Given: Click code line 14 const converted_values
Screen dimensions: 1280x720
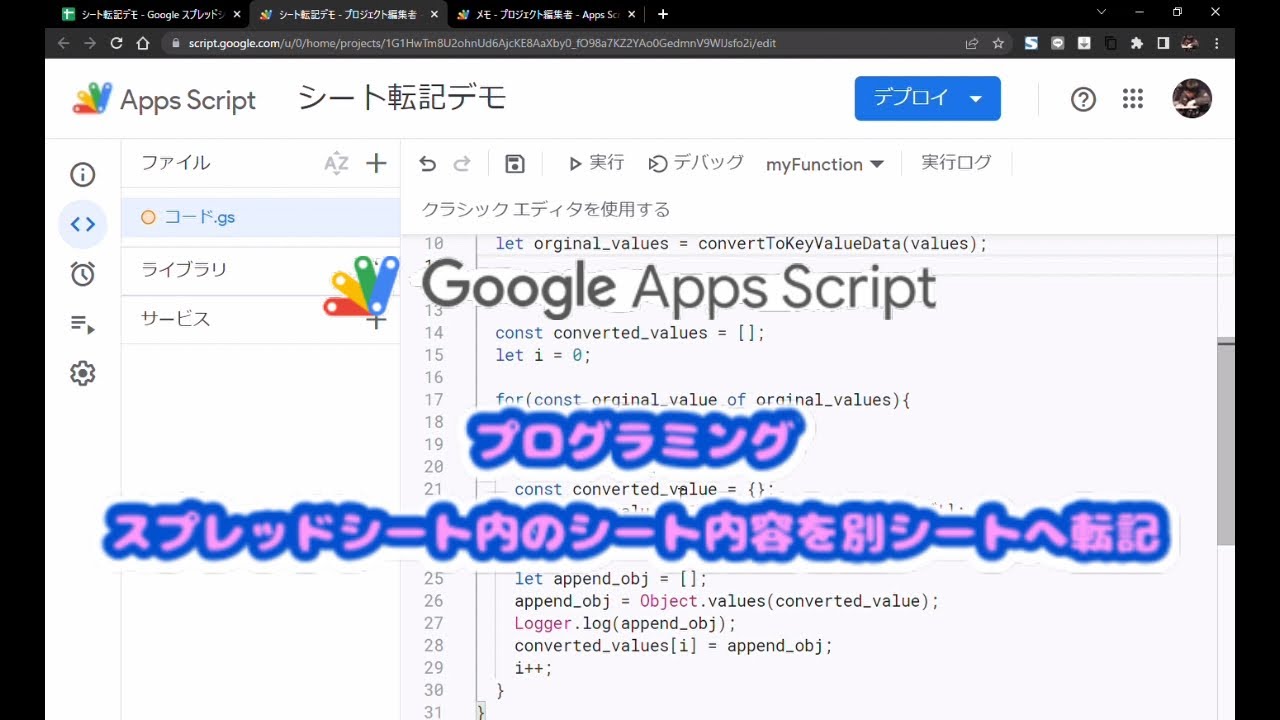Looking at the screenshot, I should (630, 333).
